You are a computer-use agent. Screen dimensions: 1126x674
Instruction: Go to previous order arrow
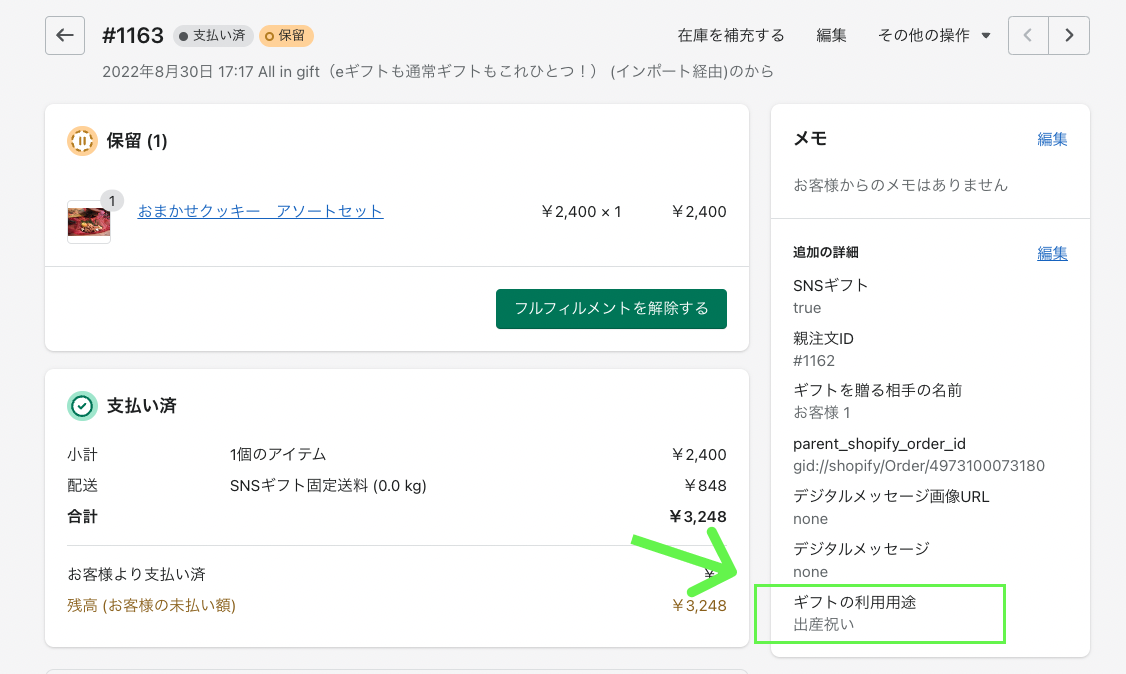click(1029, 36)
